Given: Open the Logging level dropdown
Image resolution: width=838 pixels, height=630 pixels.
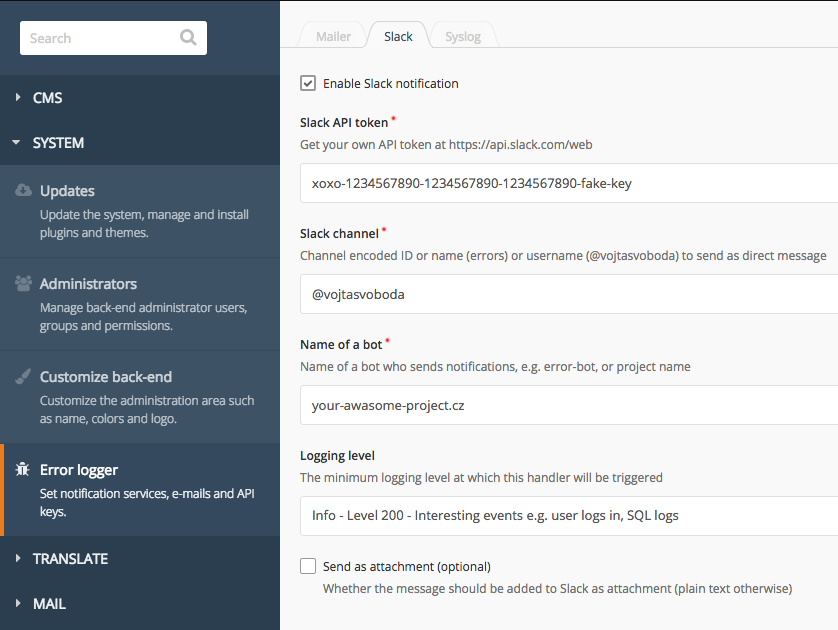Looking at the screenshot, I should [x=569, y=516].
